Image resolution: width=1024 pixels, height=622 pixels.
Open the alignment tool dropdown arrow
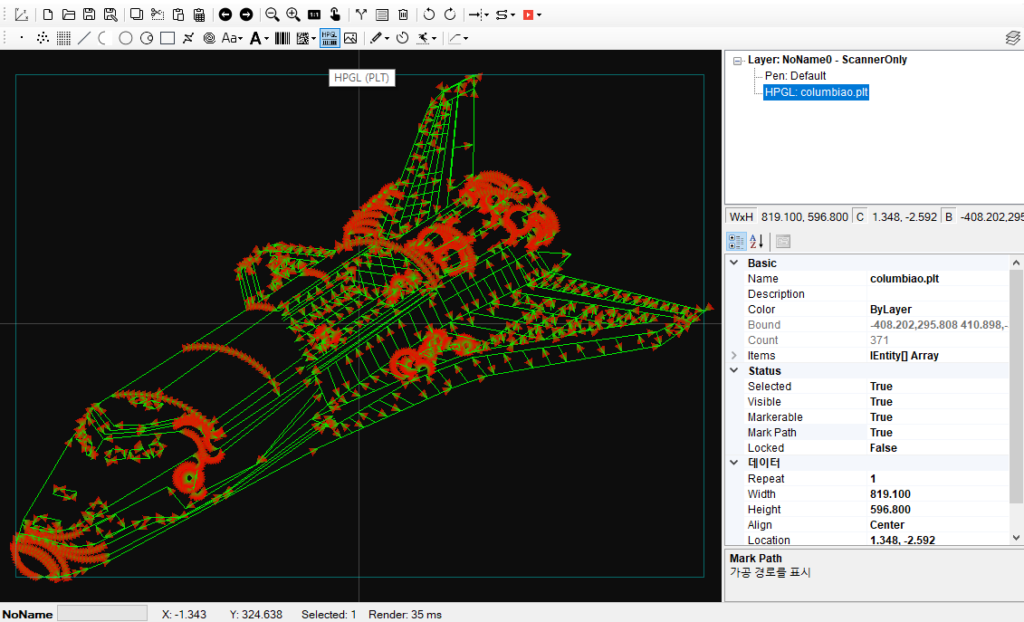tap(487, 15)
